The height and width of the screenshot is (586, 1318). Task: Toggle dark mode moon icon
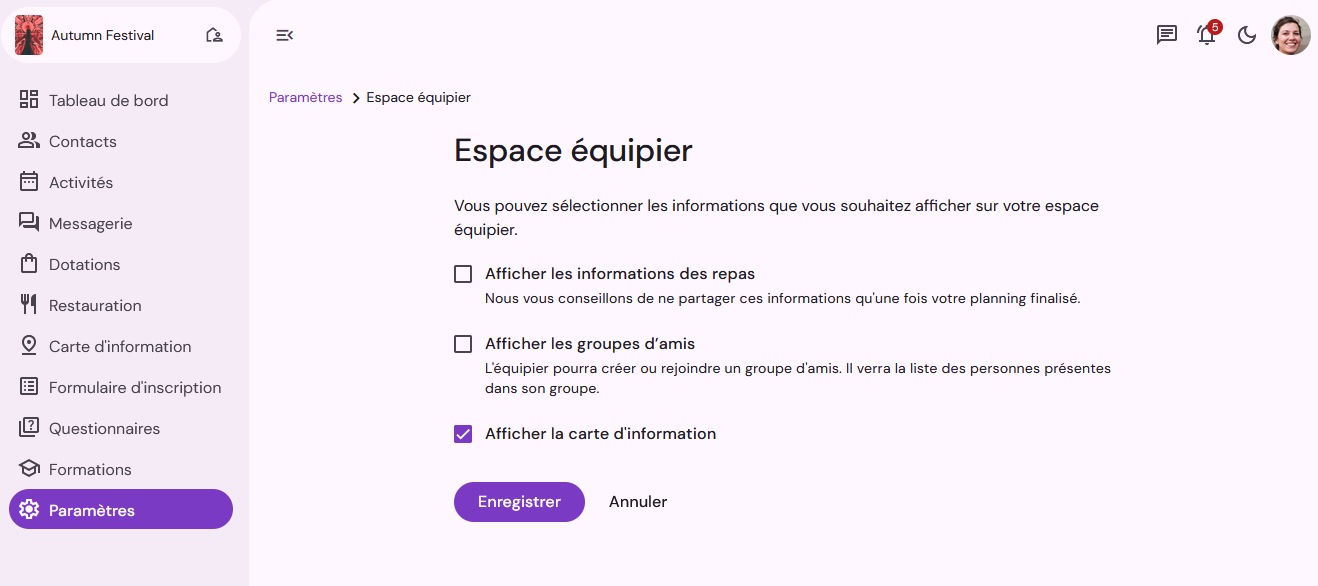1247,35
